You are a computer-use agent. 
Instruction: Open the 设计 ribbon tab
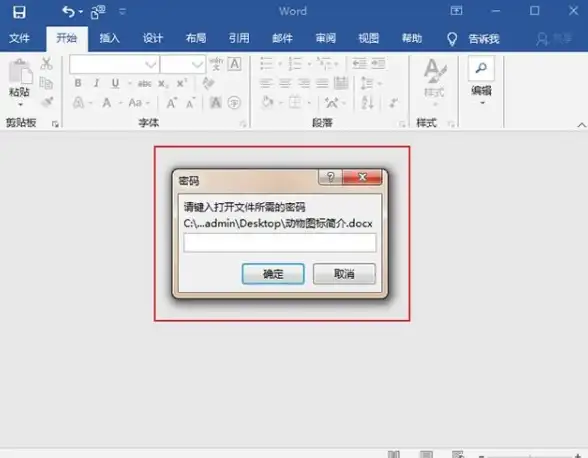[153, 38]
